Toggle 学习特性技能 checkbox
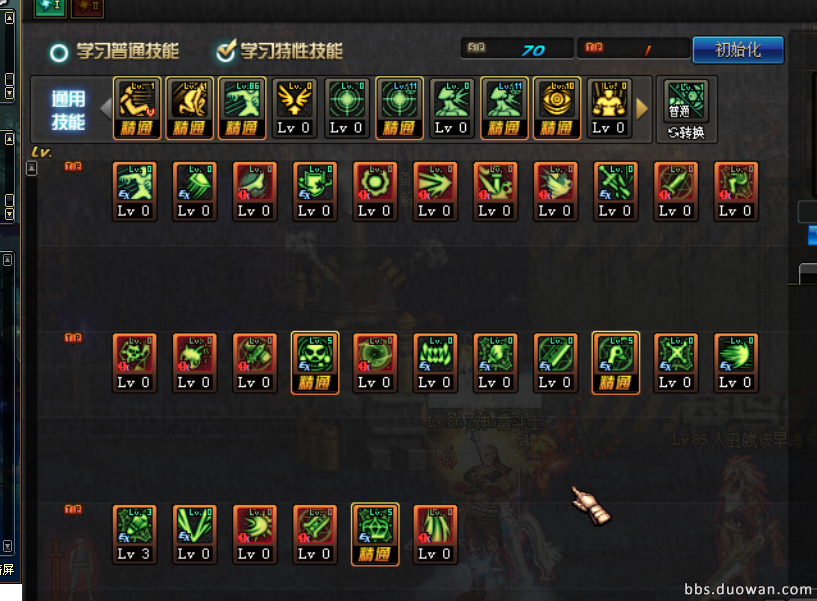 click(279, 51)
